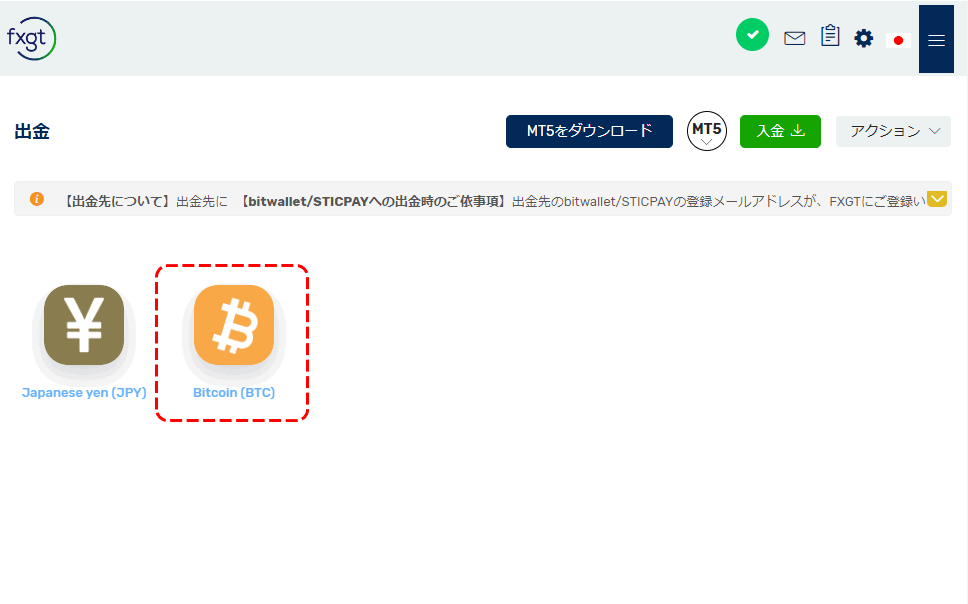The image size is (968, 604).
Task: Click the orange info icon in notice
Action: pos(36,199)
